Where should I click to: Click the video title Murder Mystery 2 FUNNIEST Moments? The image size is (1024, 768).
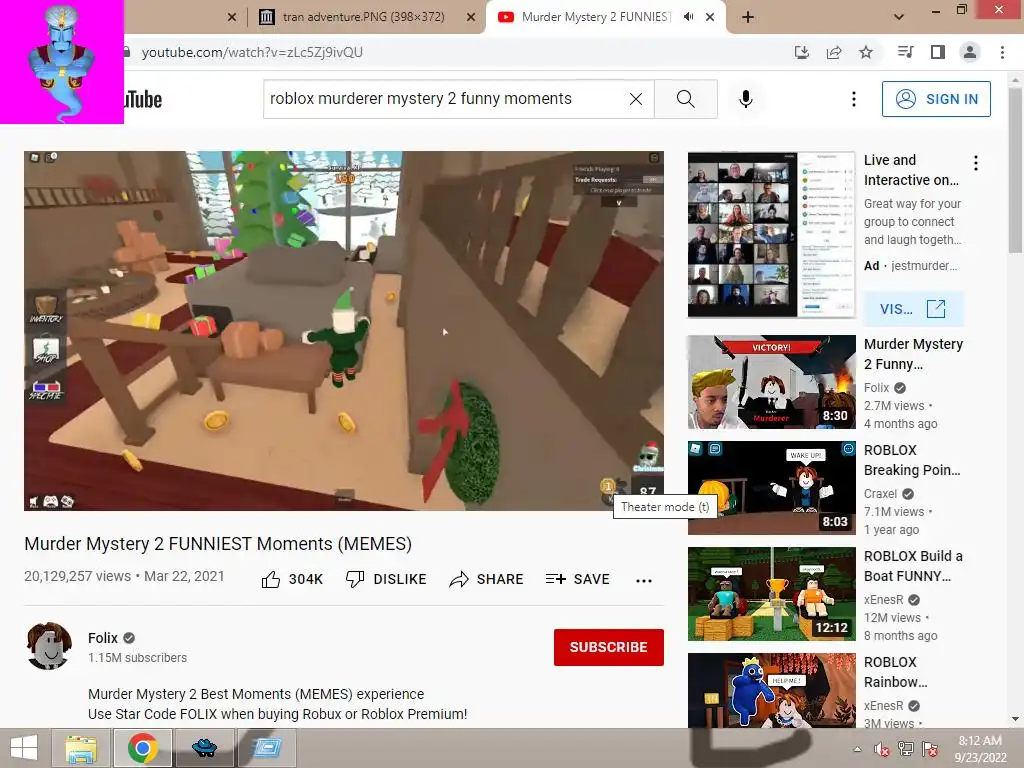click(218, 544)
